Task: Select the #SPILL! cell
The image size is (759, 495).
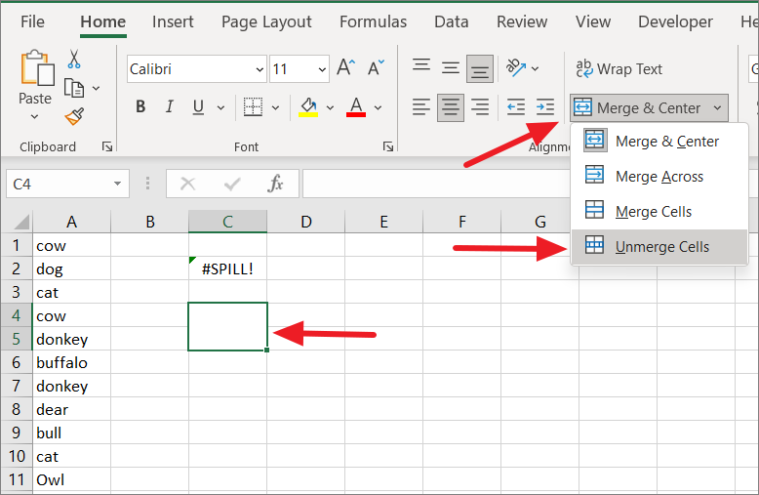Action: point(228,269)
